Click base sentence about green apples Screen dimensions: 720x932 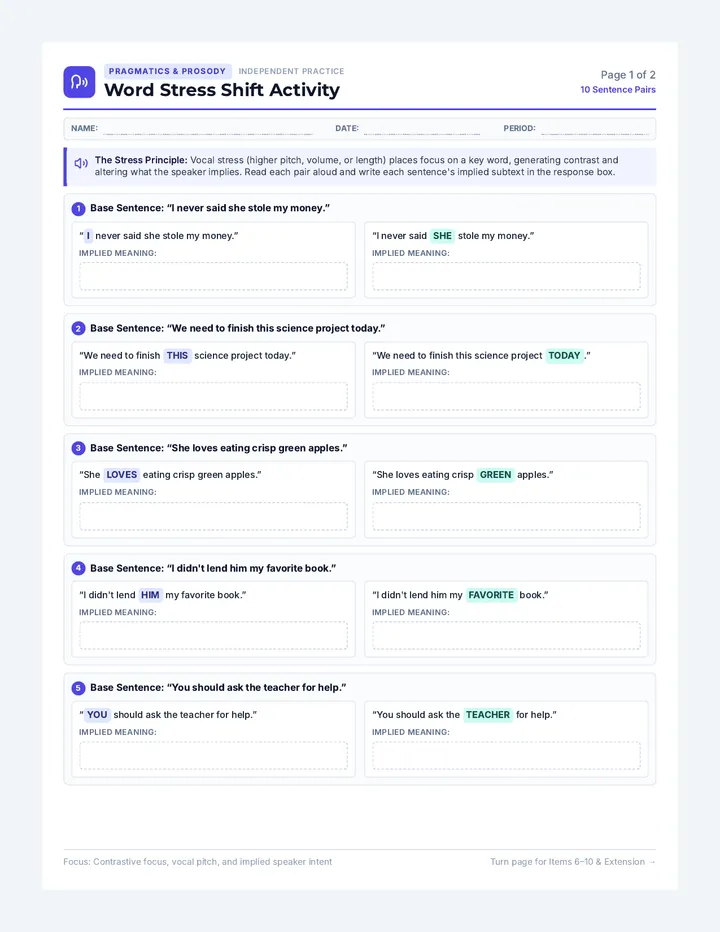tap(219, 448)
